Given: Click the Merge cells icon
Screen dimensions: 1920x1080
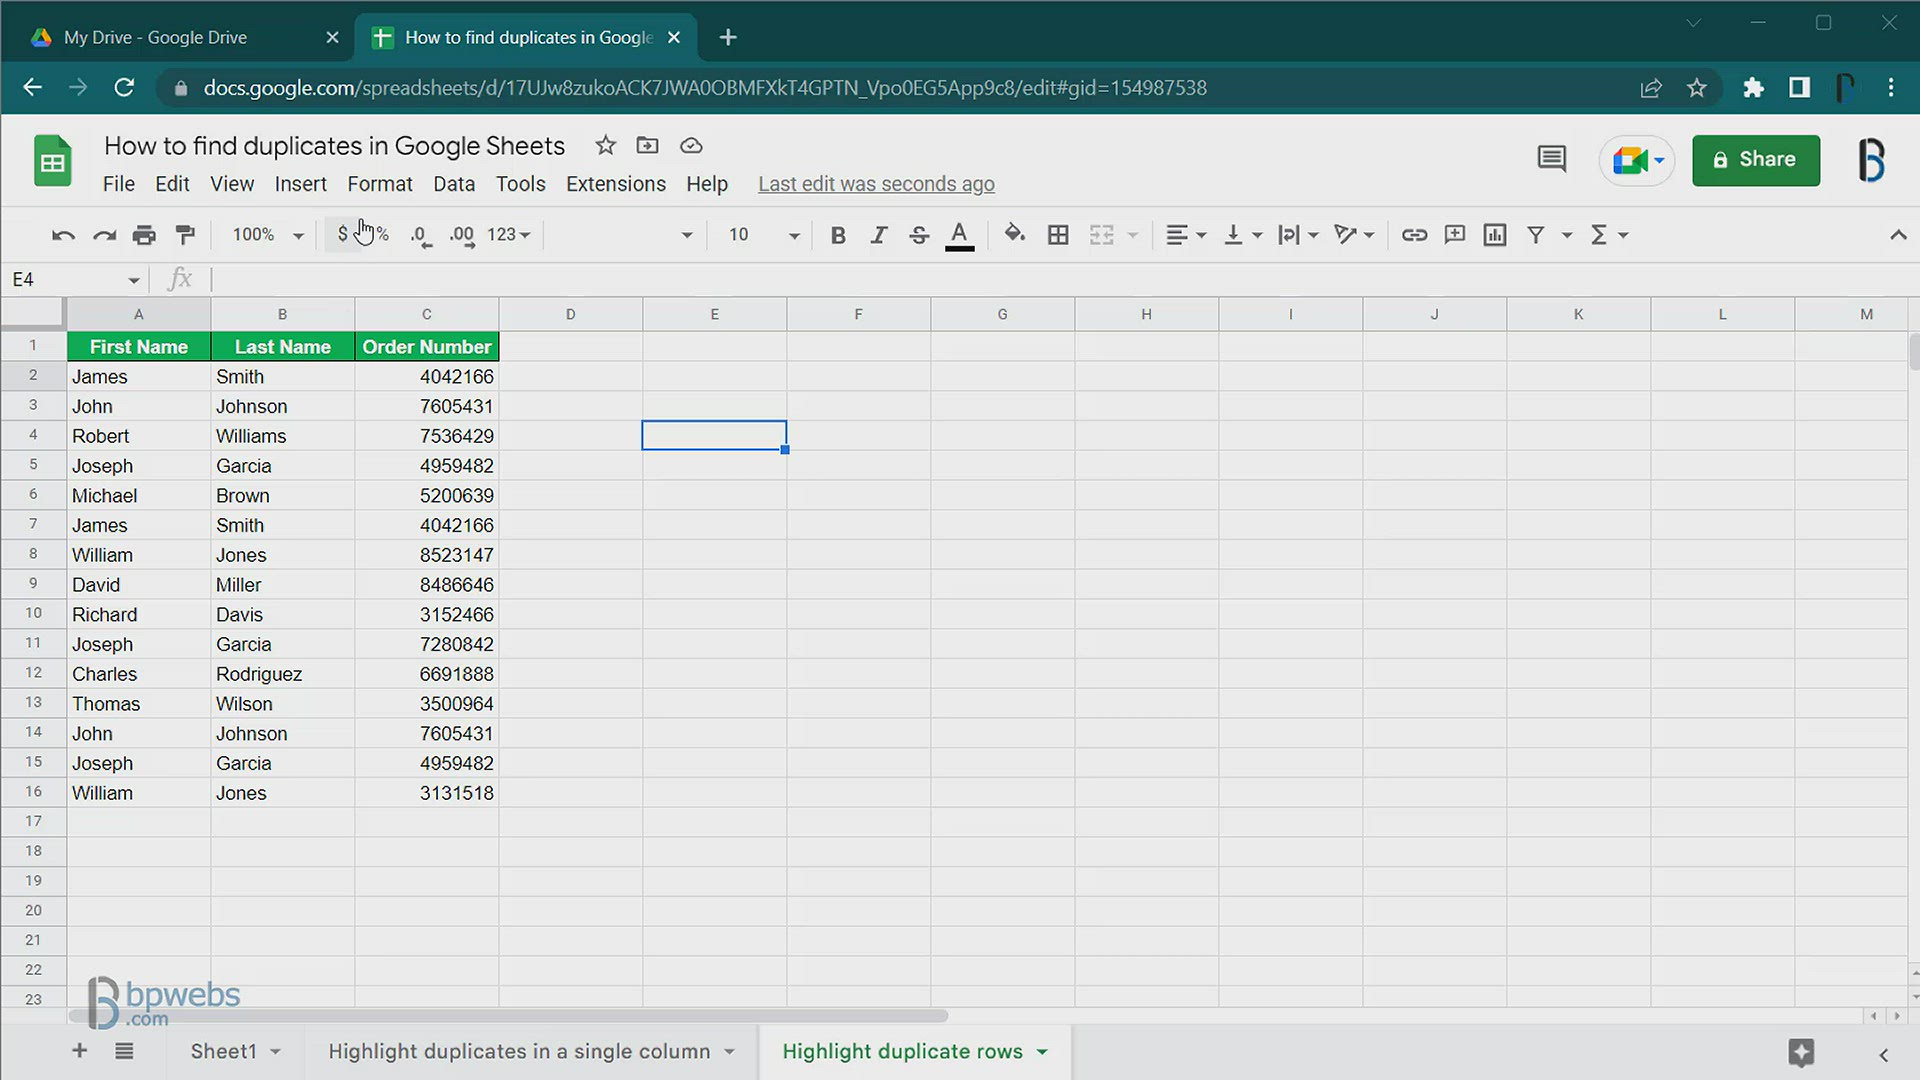Looking at the screenshot, I should (x=1102, y=235).
